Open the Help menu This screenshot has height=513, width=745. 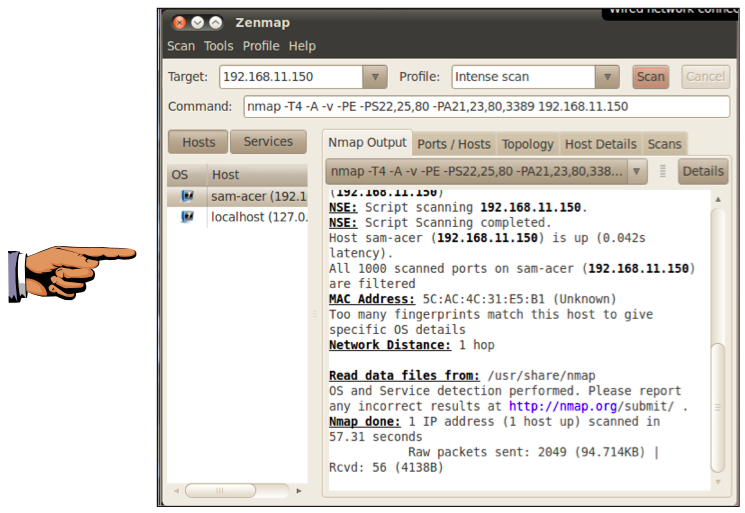pos(302,46)
